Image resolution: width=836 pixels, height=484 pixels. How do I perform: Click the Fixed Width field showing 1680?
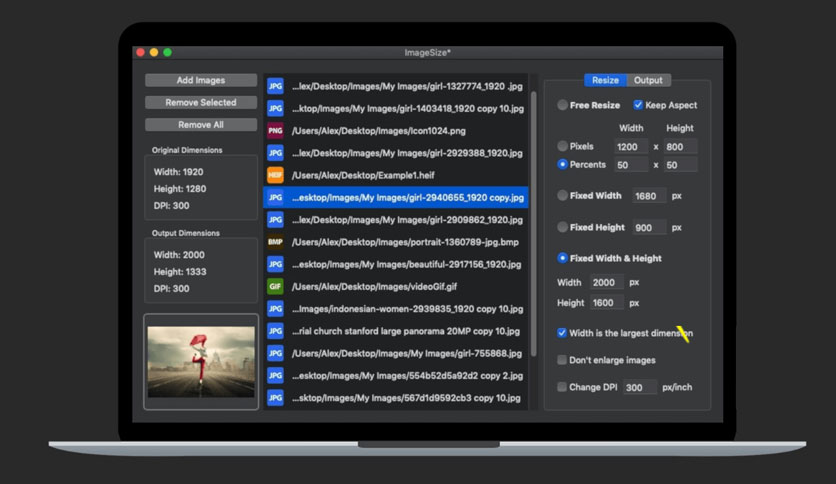click(x=649, y=196)
